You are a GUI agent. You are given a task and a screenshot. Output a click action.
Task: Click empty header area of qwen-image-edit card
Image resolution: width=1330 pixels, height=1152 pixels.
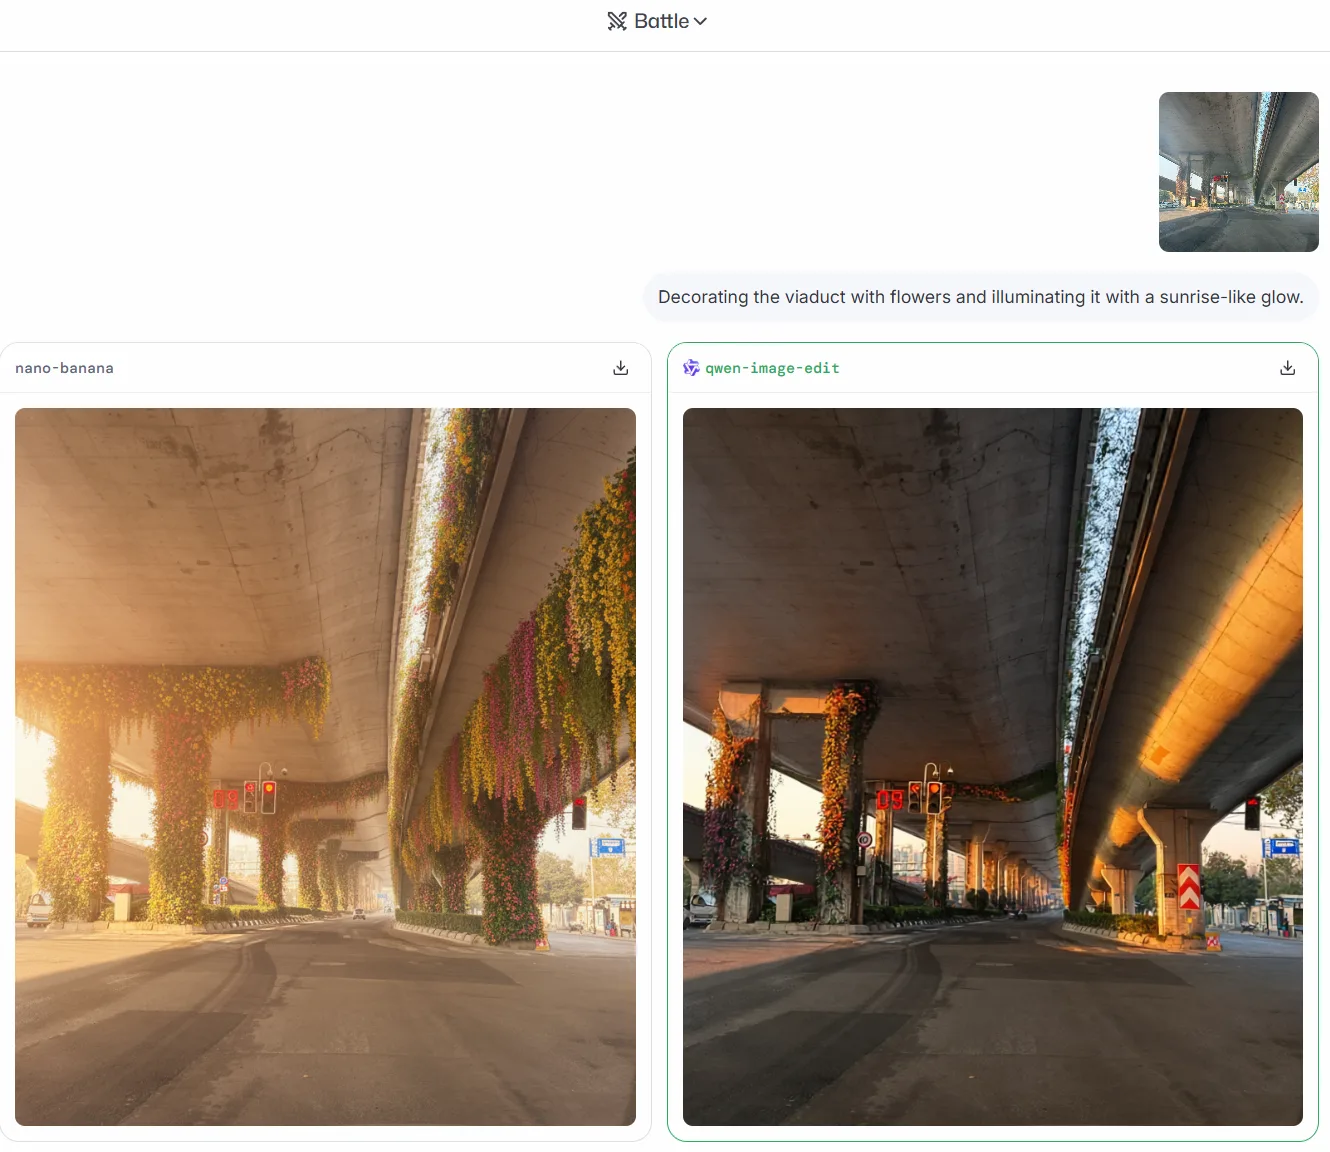point(1050,368)
